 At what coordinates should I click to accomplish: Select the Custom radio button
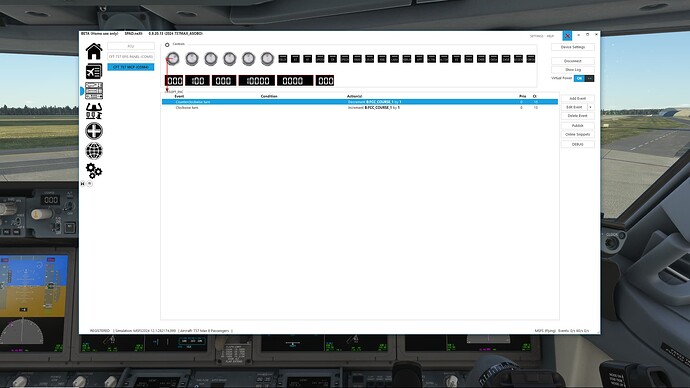[x=167, y=45]
